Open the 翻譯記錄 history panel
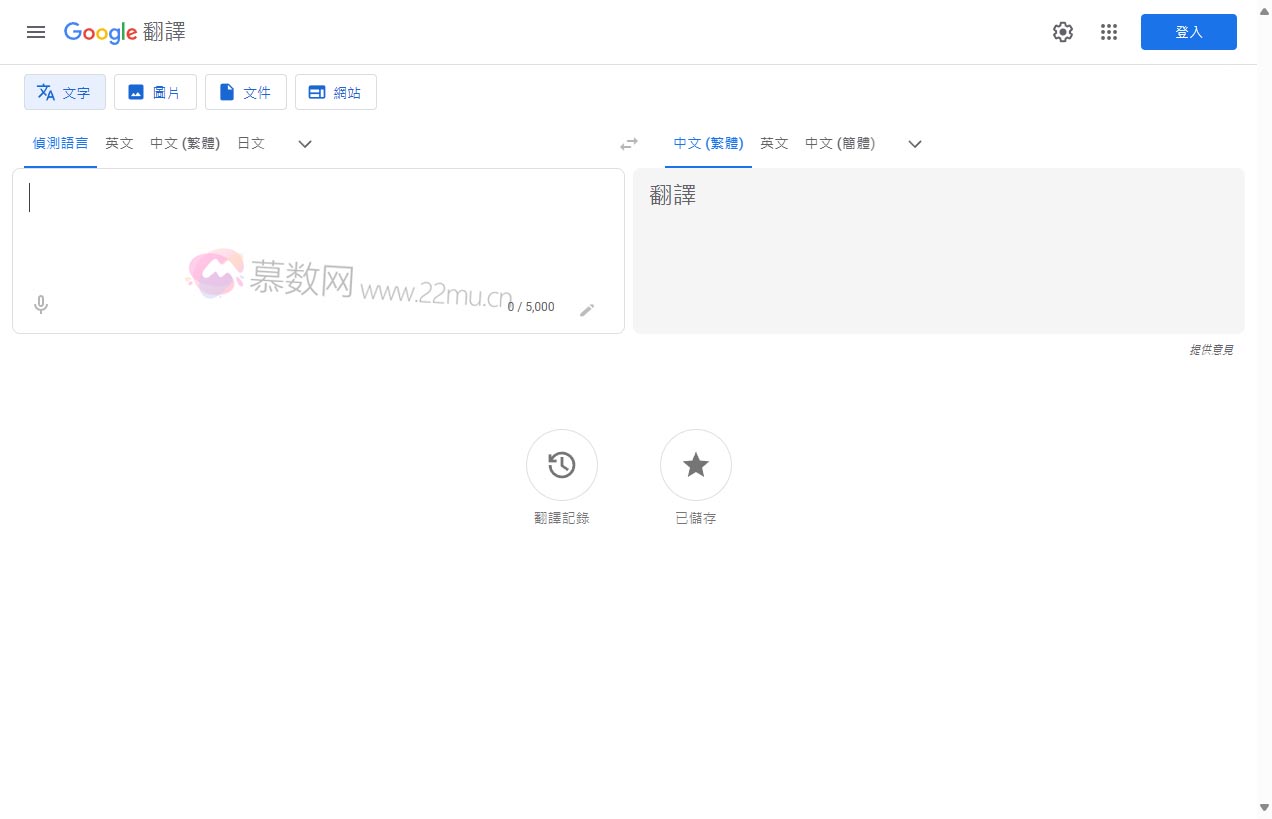This screenshot has width=1272, height=819. [x=561, y=465]
